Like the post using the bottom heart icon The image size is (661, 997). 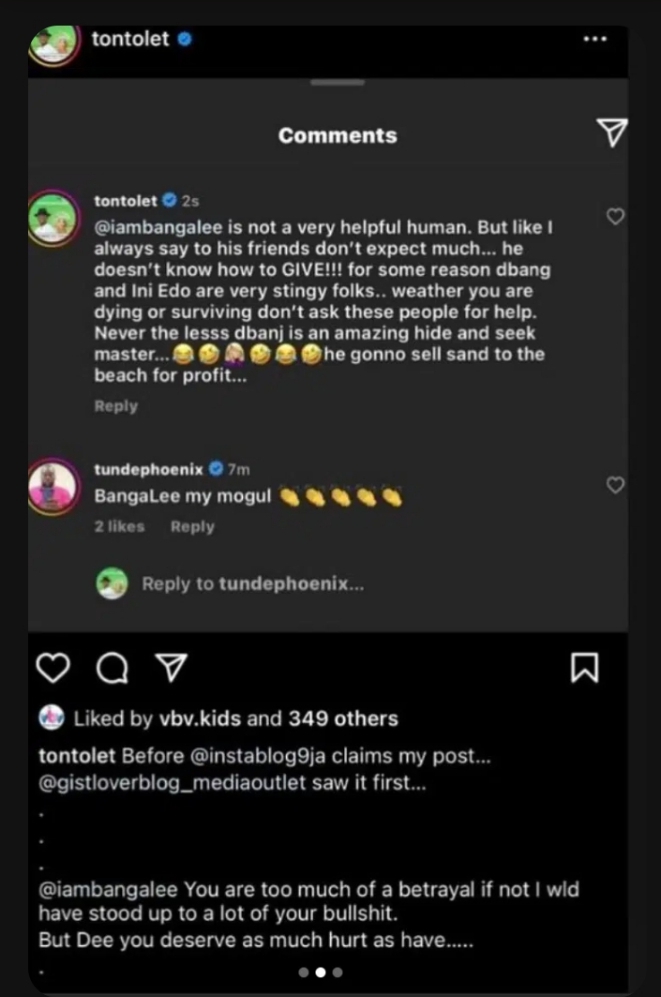52,668
